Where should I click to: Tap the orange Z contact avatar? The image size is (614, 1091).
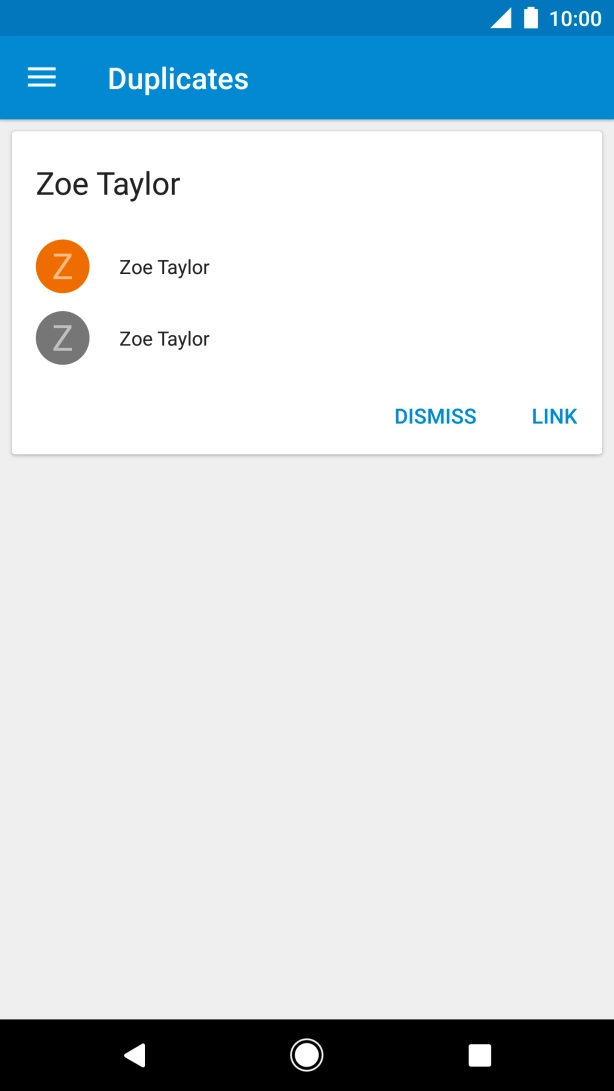pos(63,267)
